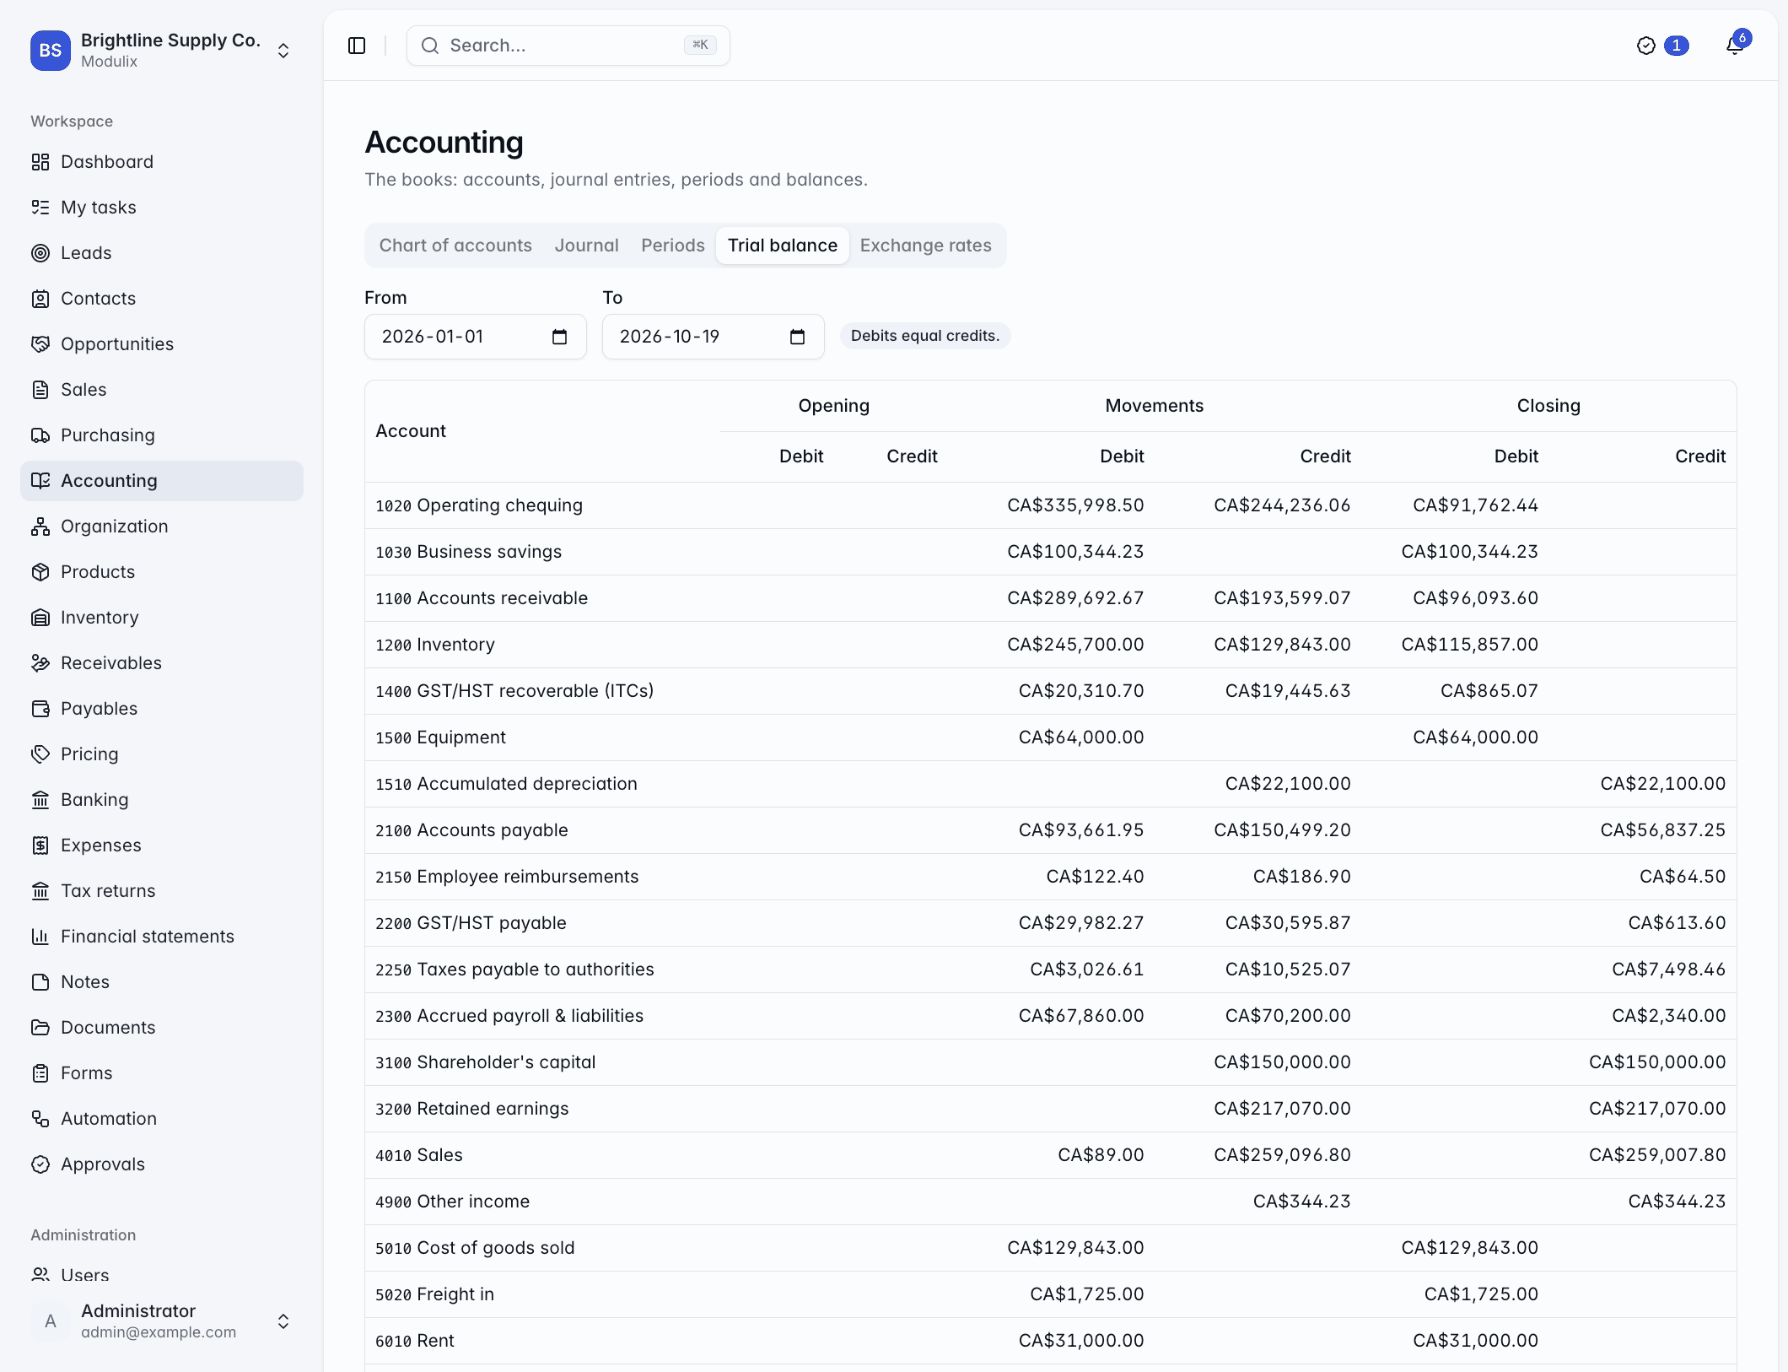The width and height of the screenshot is (1788, 1372).
Task: Click the Opportunities handshake icon
Action: 40,344
